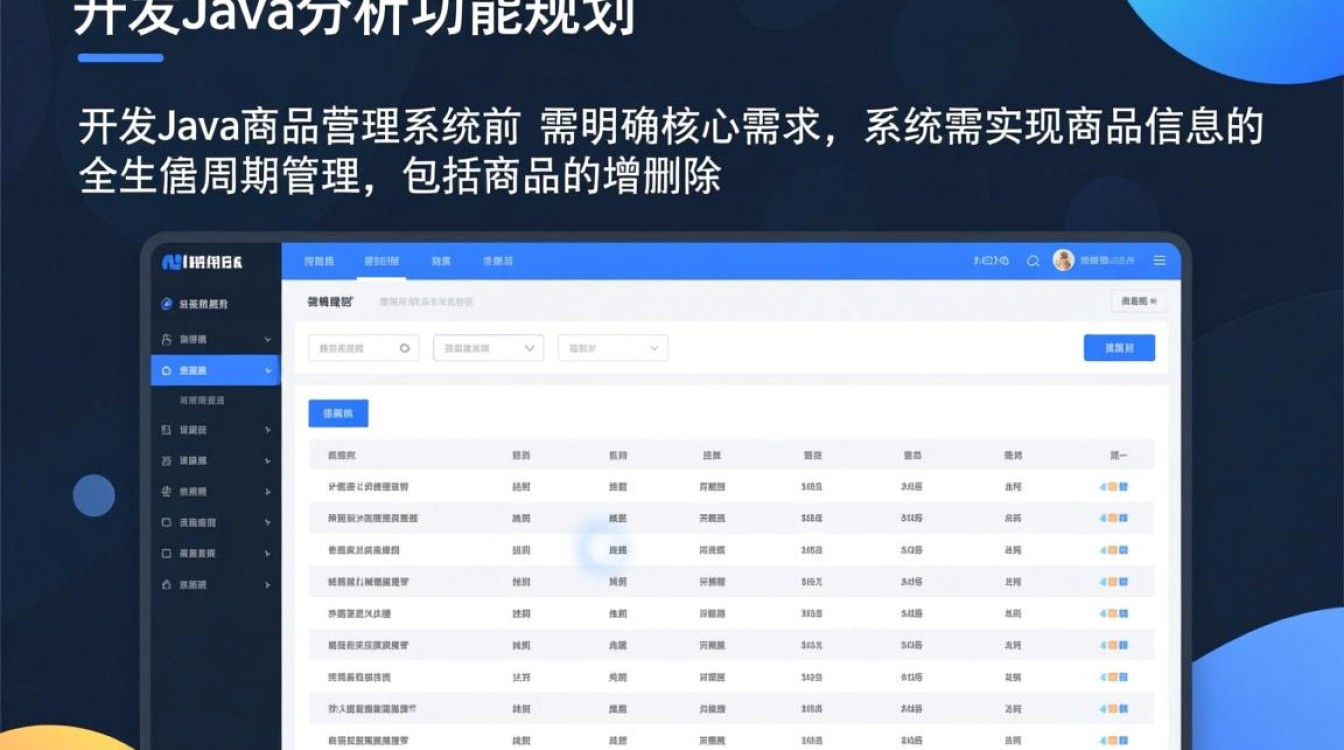The height and width of the screenshot is (750, 1344).
Task: Click the orange action icon in the first table row
Action: click(x=1113, y=486)
